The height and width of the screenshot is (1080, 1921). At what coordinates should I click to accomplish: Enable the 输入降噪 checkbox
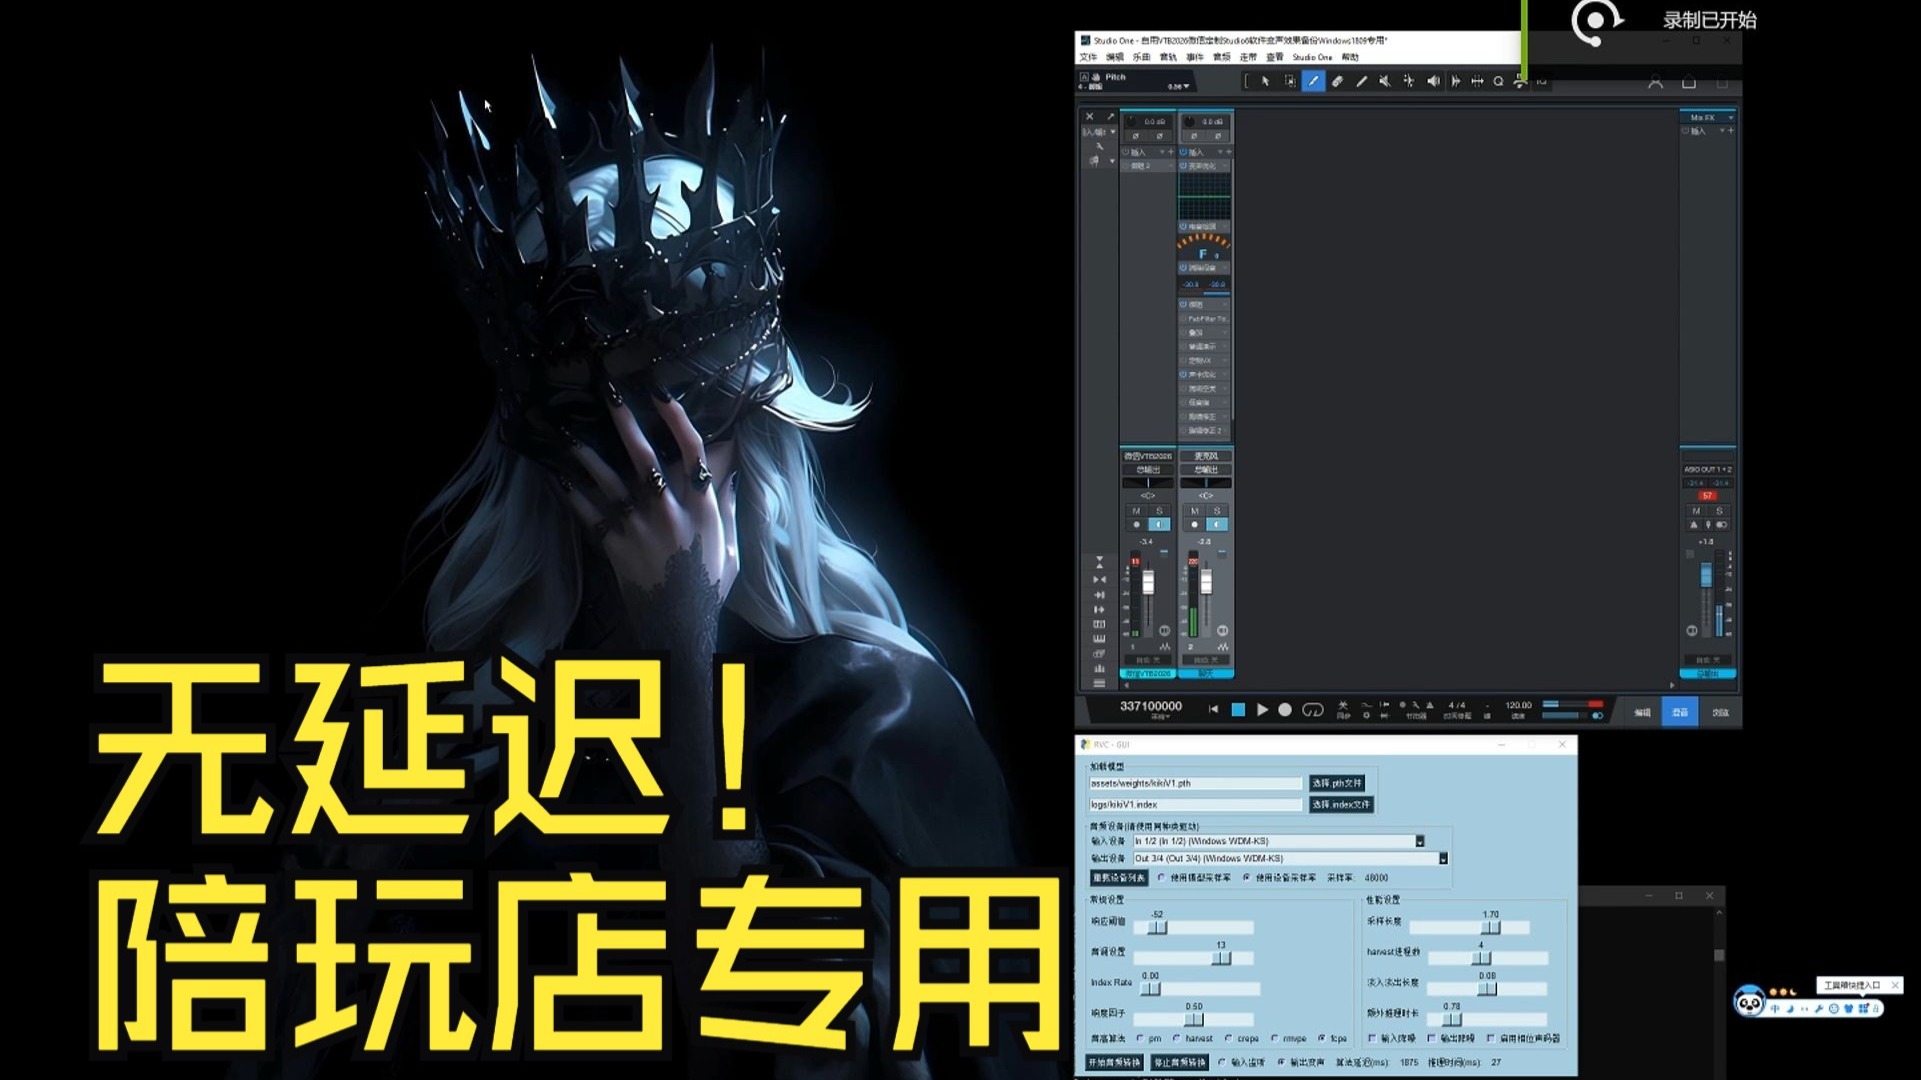(x=1372, y=1038)
